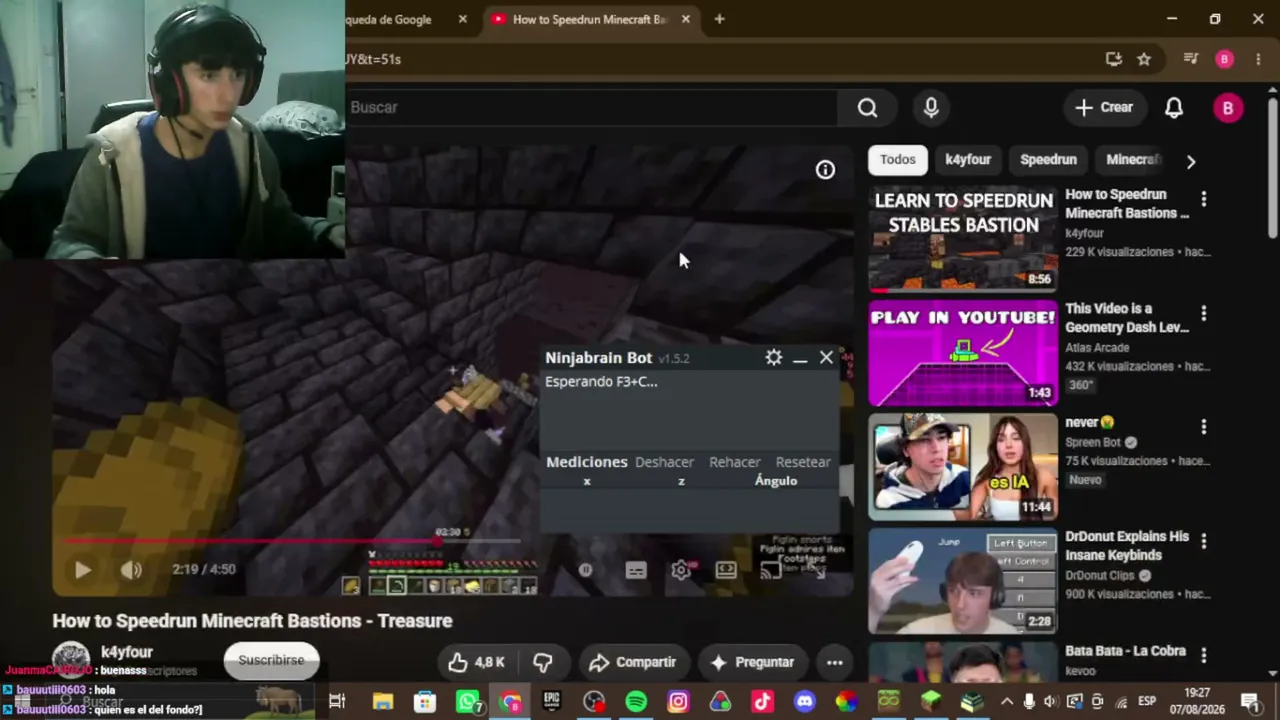Open Chrome media controls icon

(x=1190, y=59)
